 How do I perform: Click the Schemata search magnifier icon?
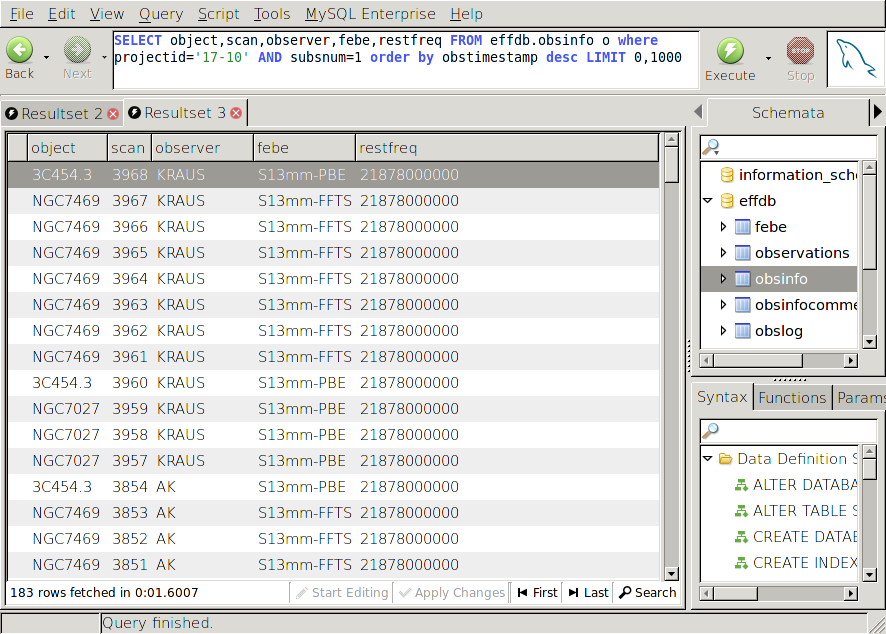710,147
